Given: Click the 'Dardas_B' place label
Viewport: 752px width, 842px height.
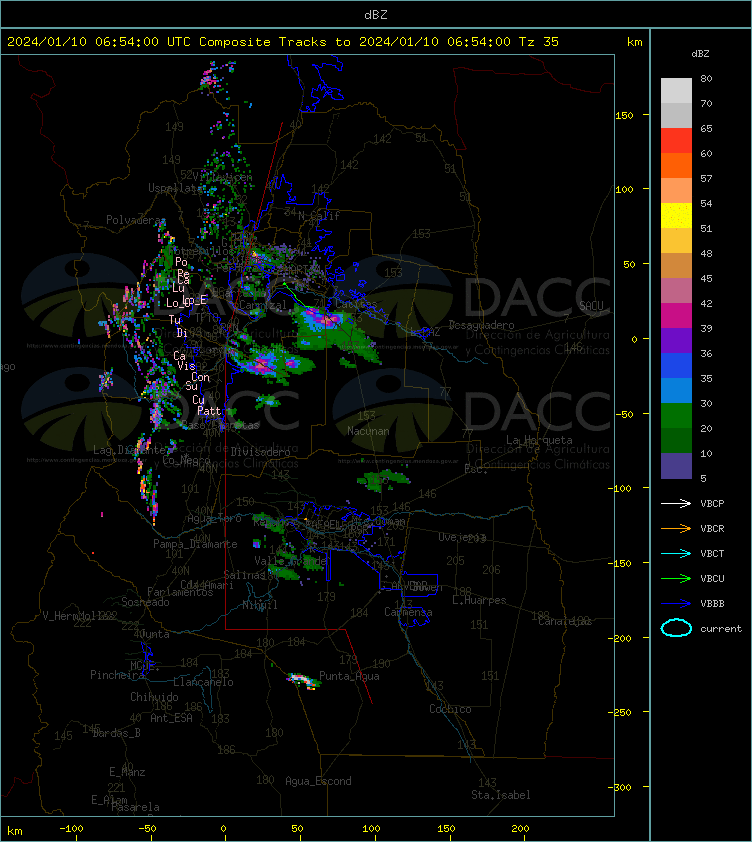Looking at the screenshot, I should [117, 732].
